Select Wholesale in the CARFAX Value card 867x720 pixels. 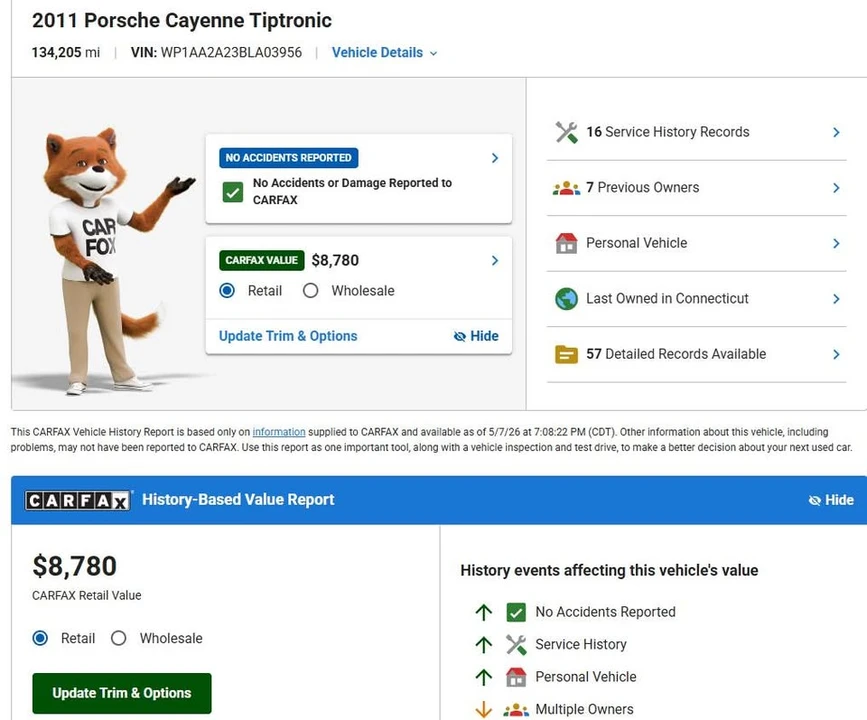[x=311, y=291]
